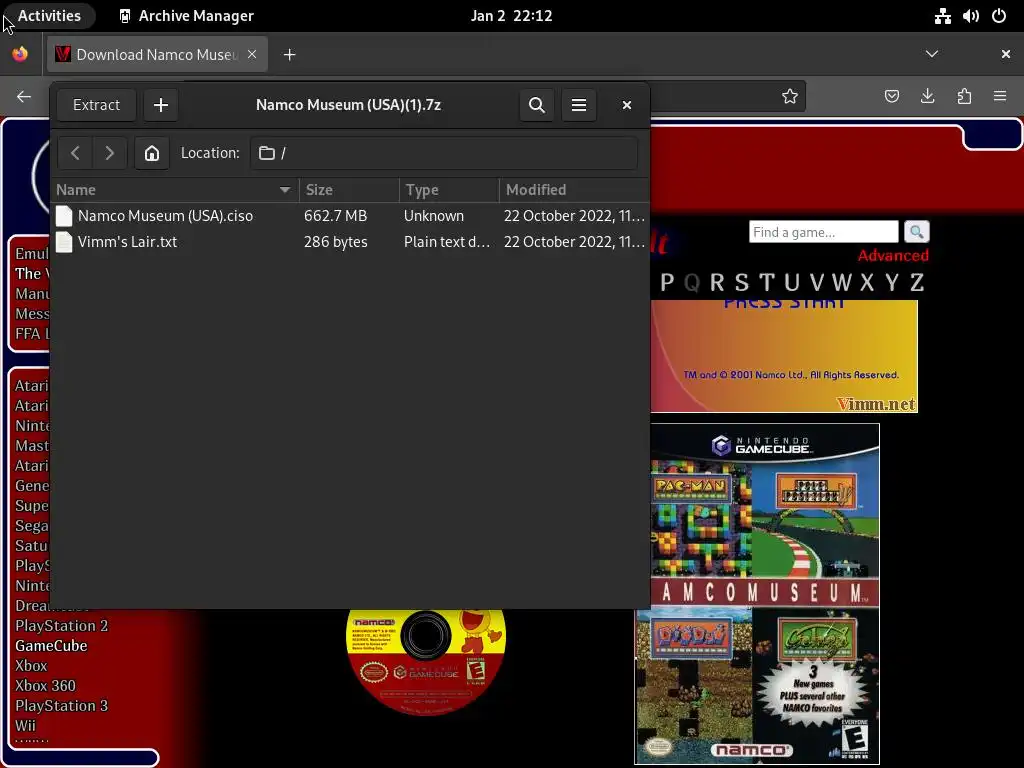Open the PlayStation 2 system link
The image size is (1024, 768).
pyautogui.click(x=61, y=626)
